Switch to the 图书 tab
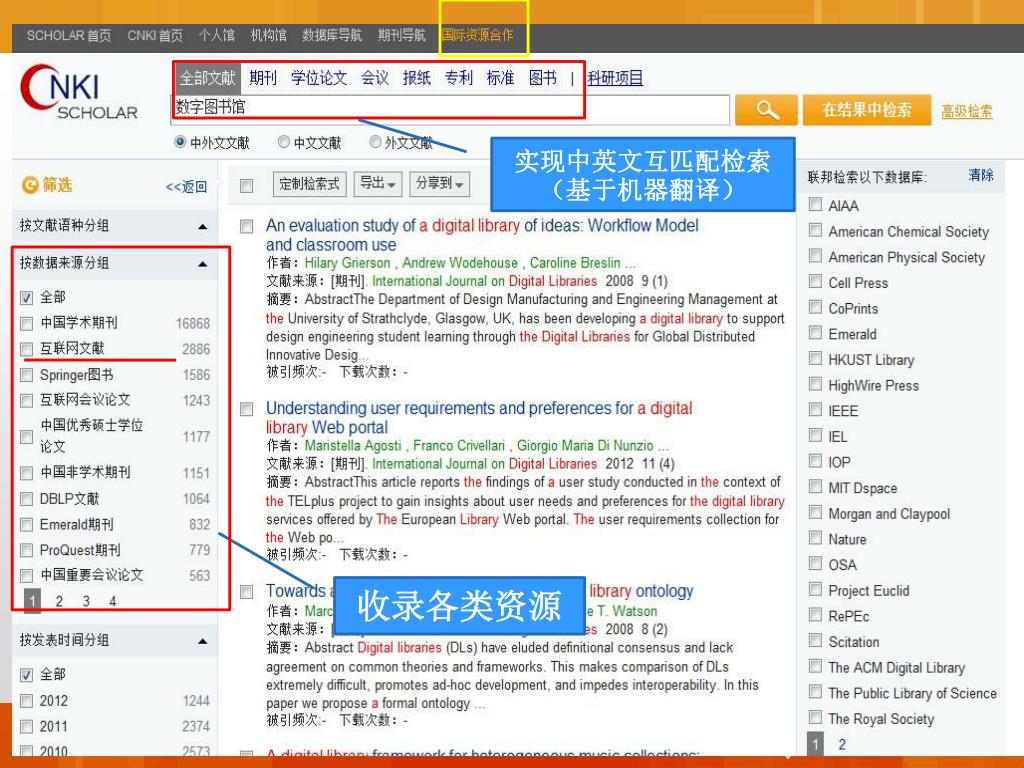1024x768 pixels. point(543,78)
